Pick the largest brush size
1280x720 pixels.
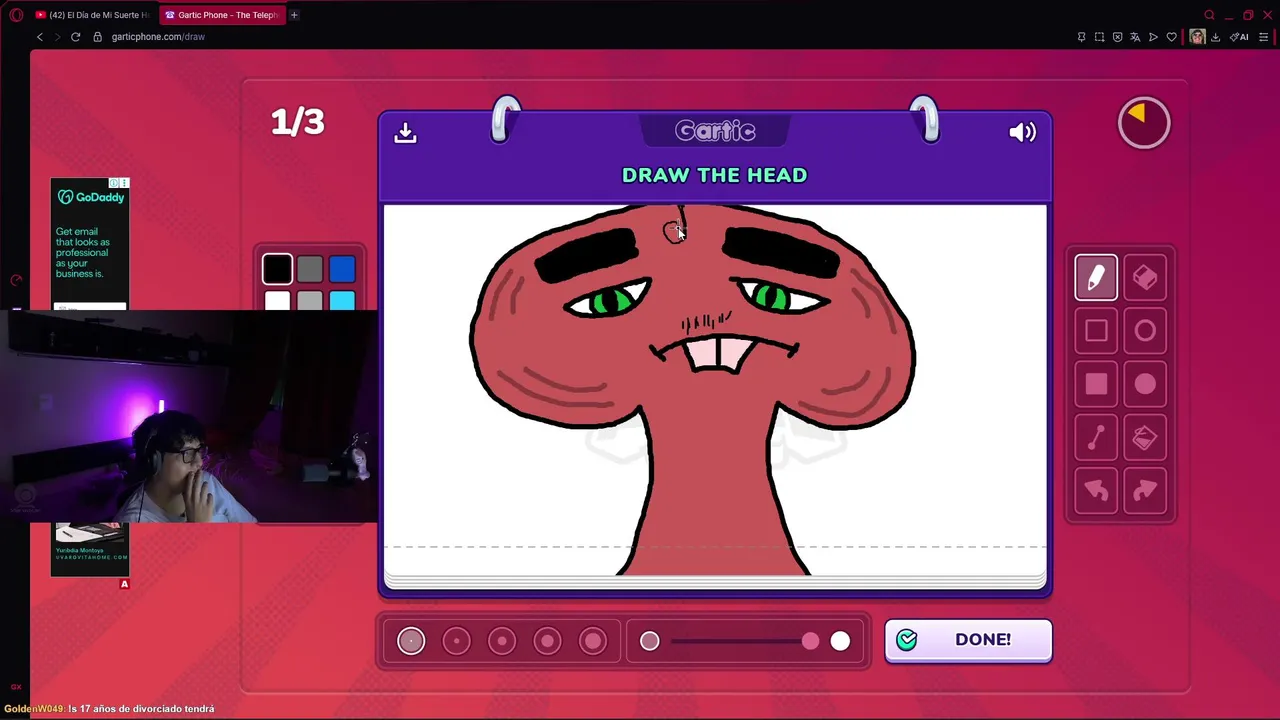click(x=593, y=641)
